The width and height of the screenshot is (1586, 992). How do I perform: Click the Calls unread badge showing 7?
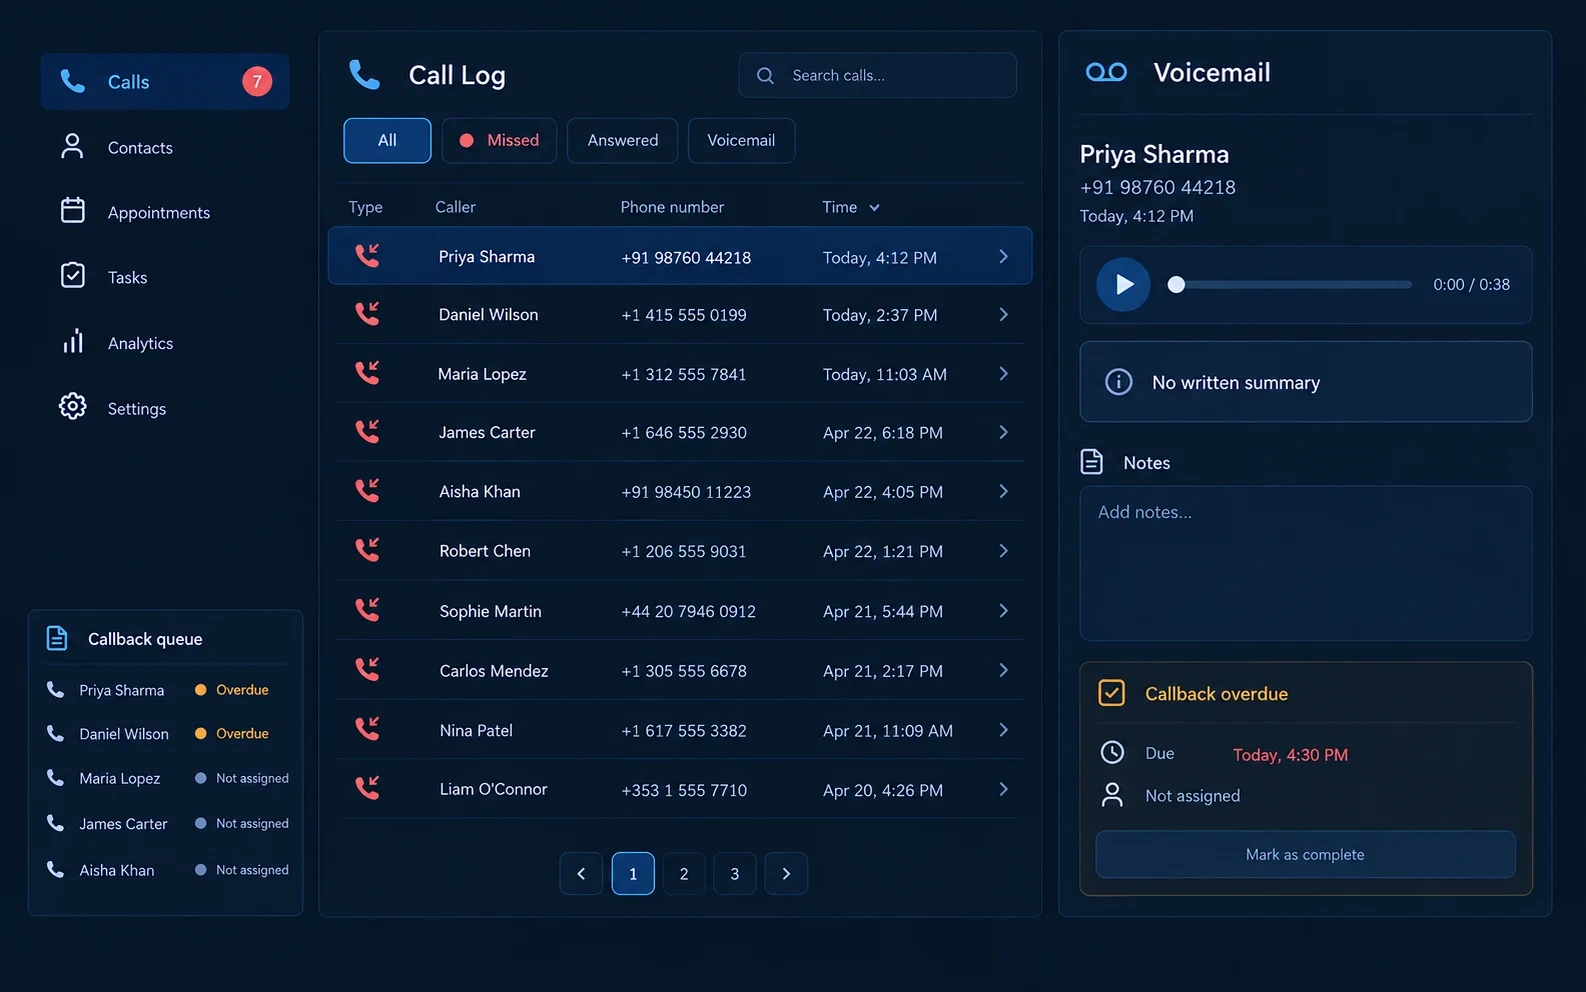point(257,81)
